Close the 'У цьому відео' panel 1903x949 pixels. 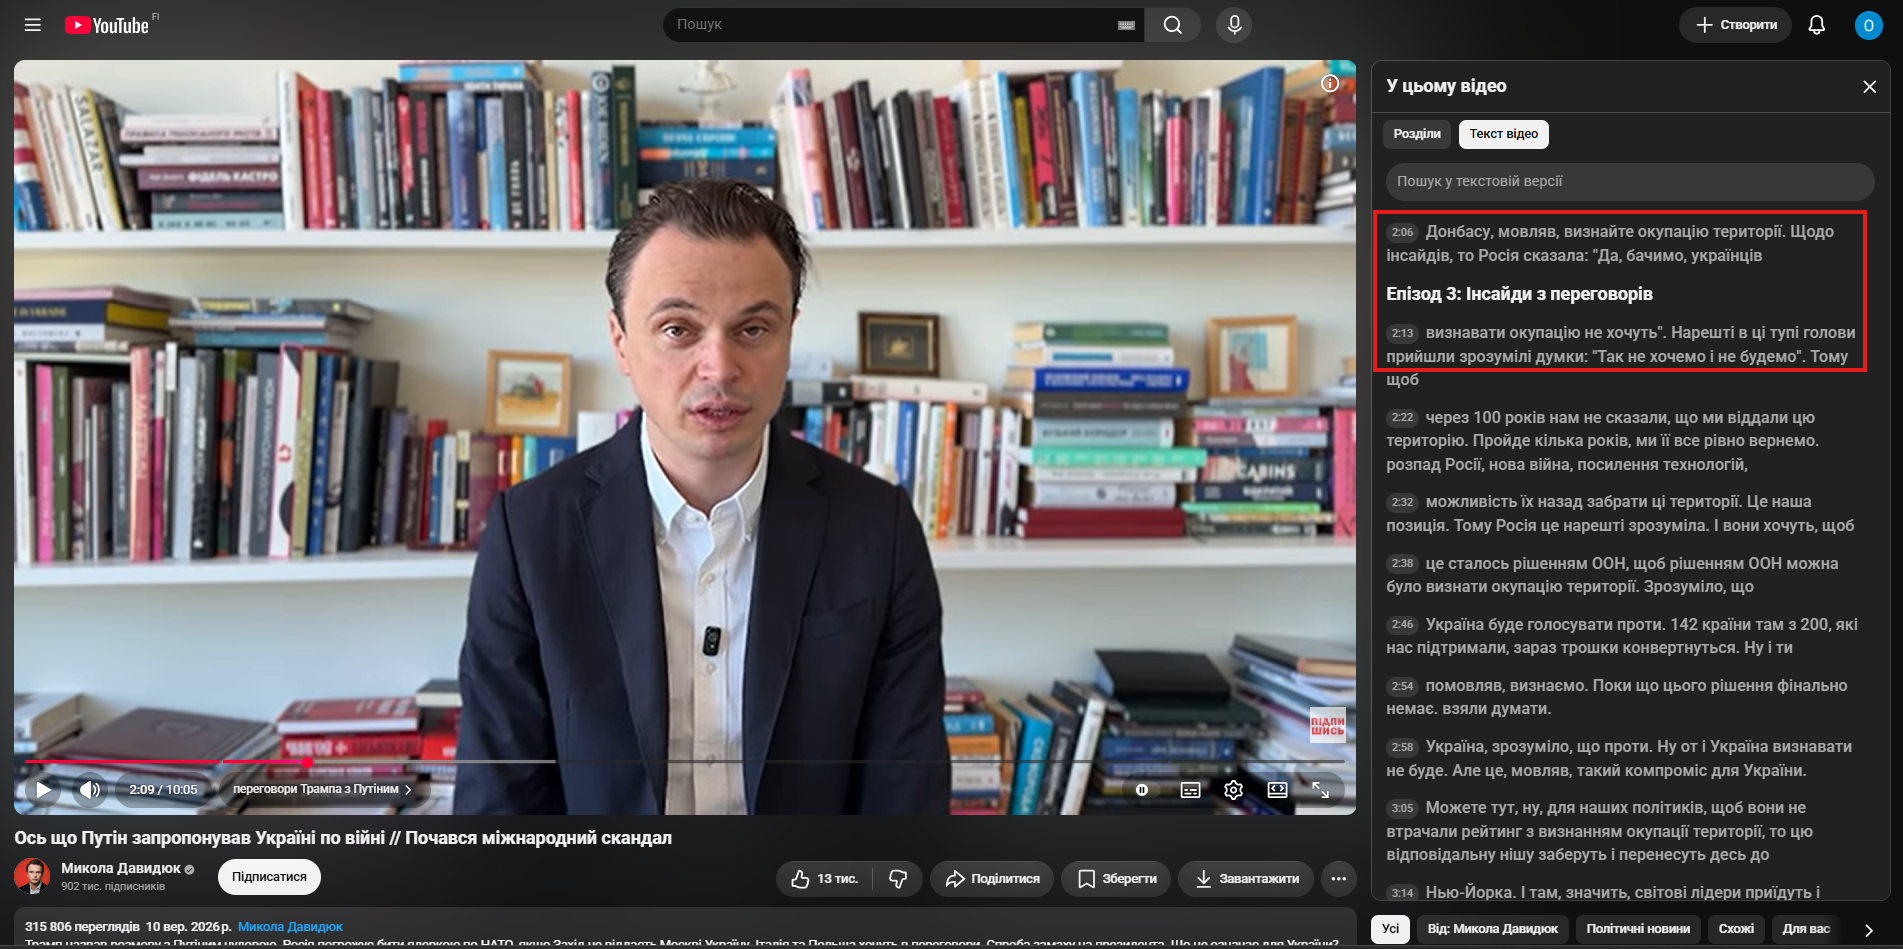pyautogui.click(x=1869, y=87)
